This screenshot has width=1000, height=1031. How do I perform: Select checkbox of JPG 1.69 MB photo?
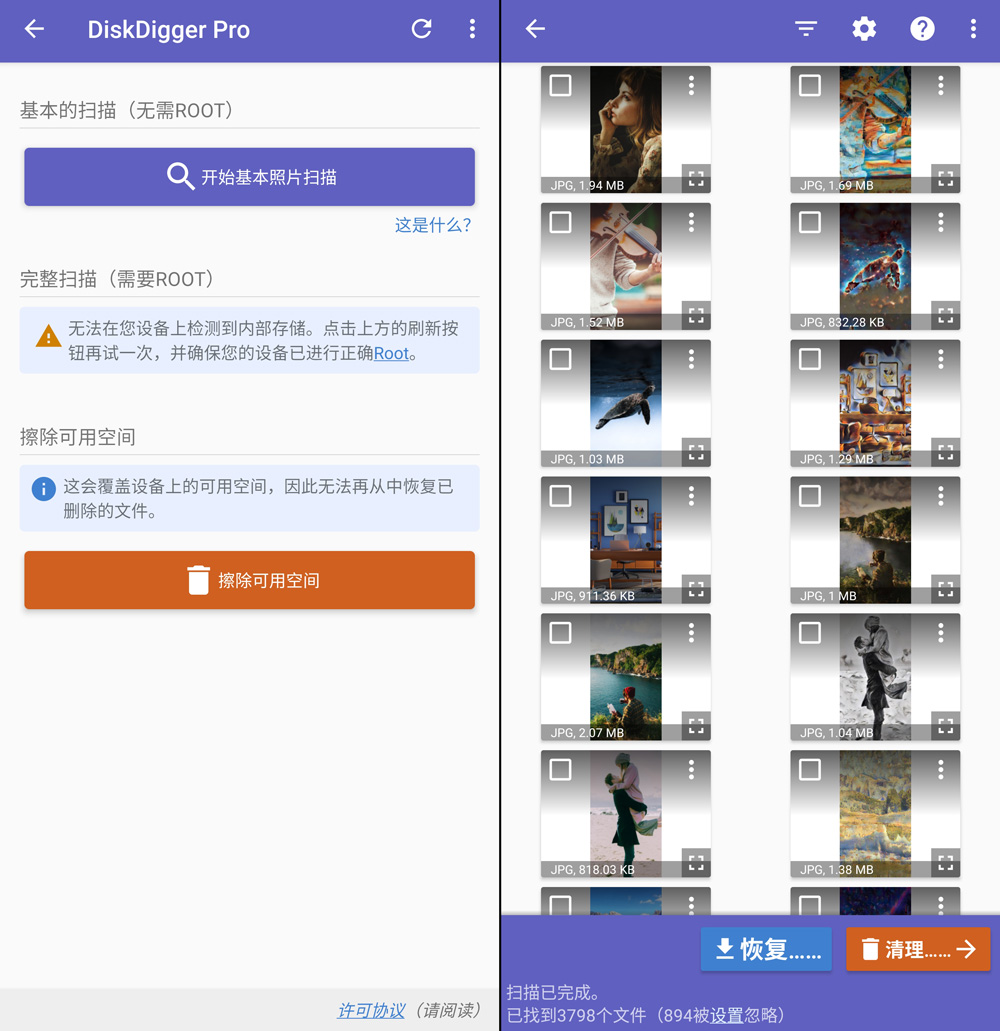[x=810, y=85]
